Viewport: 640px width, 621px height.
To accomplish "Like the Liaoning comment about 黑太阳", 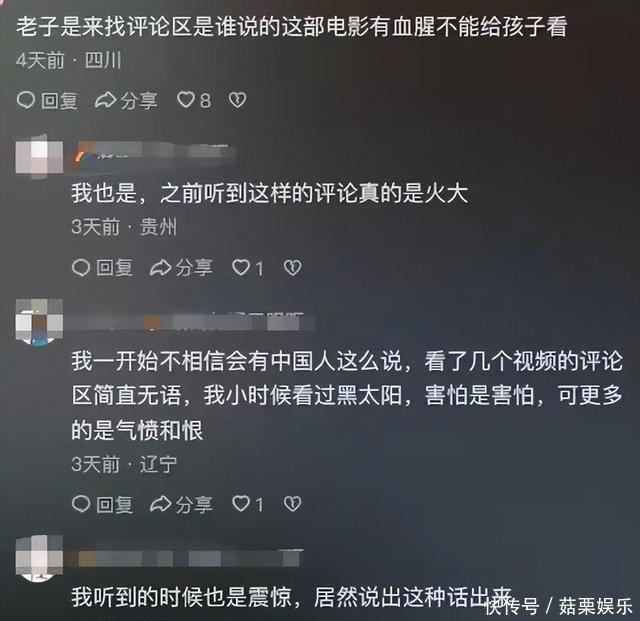I will [x=248, y=504].
